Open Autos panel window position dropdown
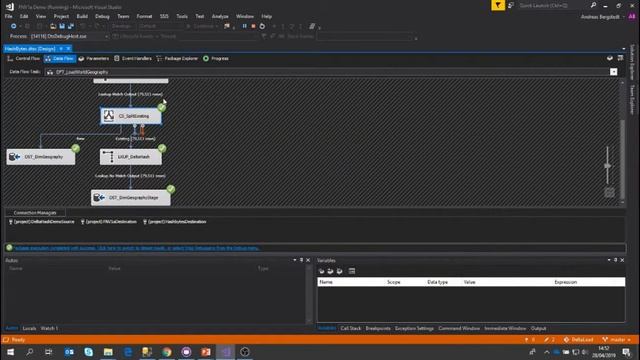The image size is (640, 360). click(x=295, y=260)
